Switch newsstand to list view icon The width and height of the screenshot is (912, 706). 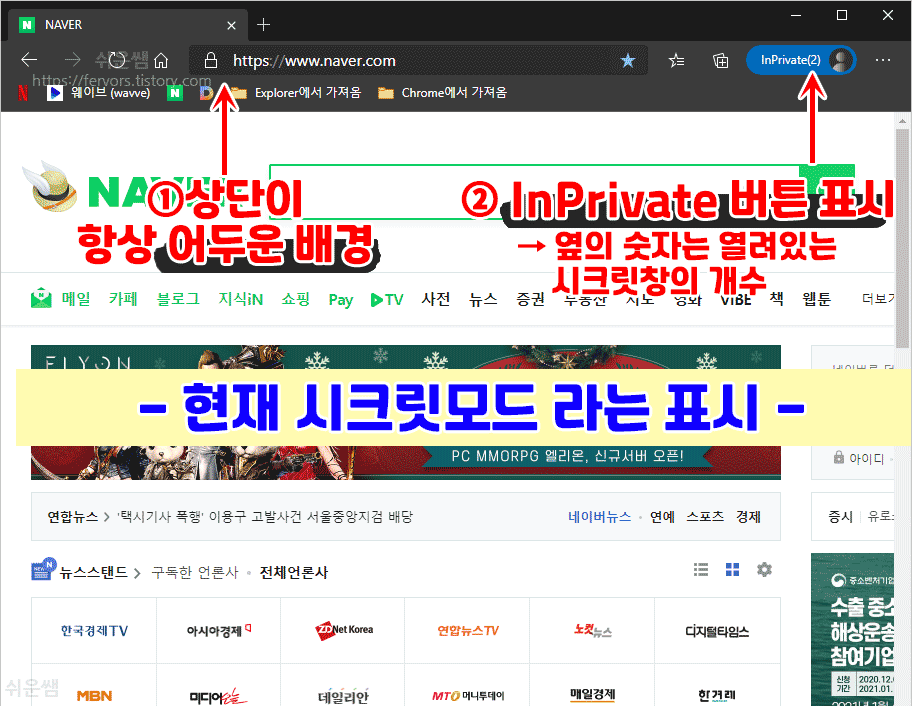701,569
